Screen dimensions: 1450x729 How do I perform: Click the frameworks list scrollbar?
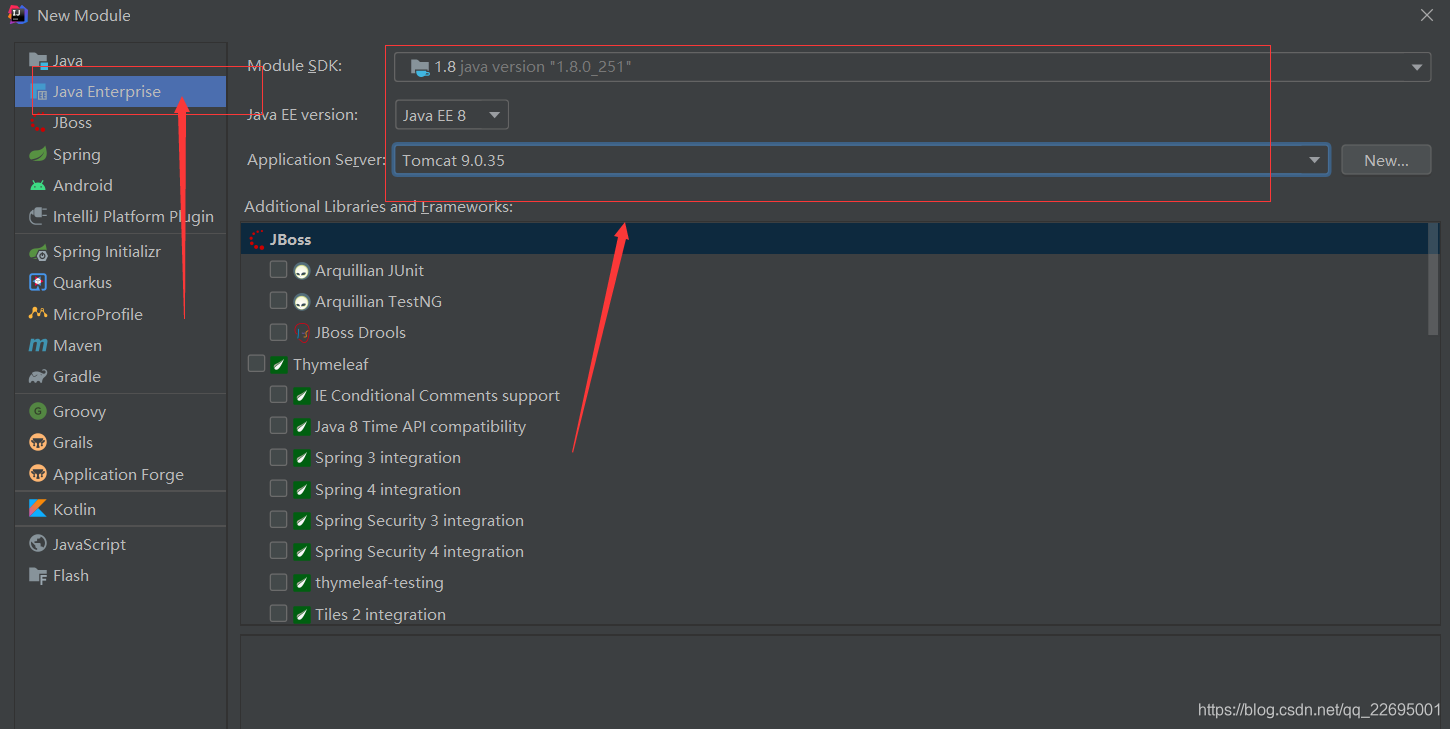[x=1433, y=280]
